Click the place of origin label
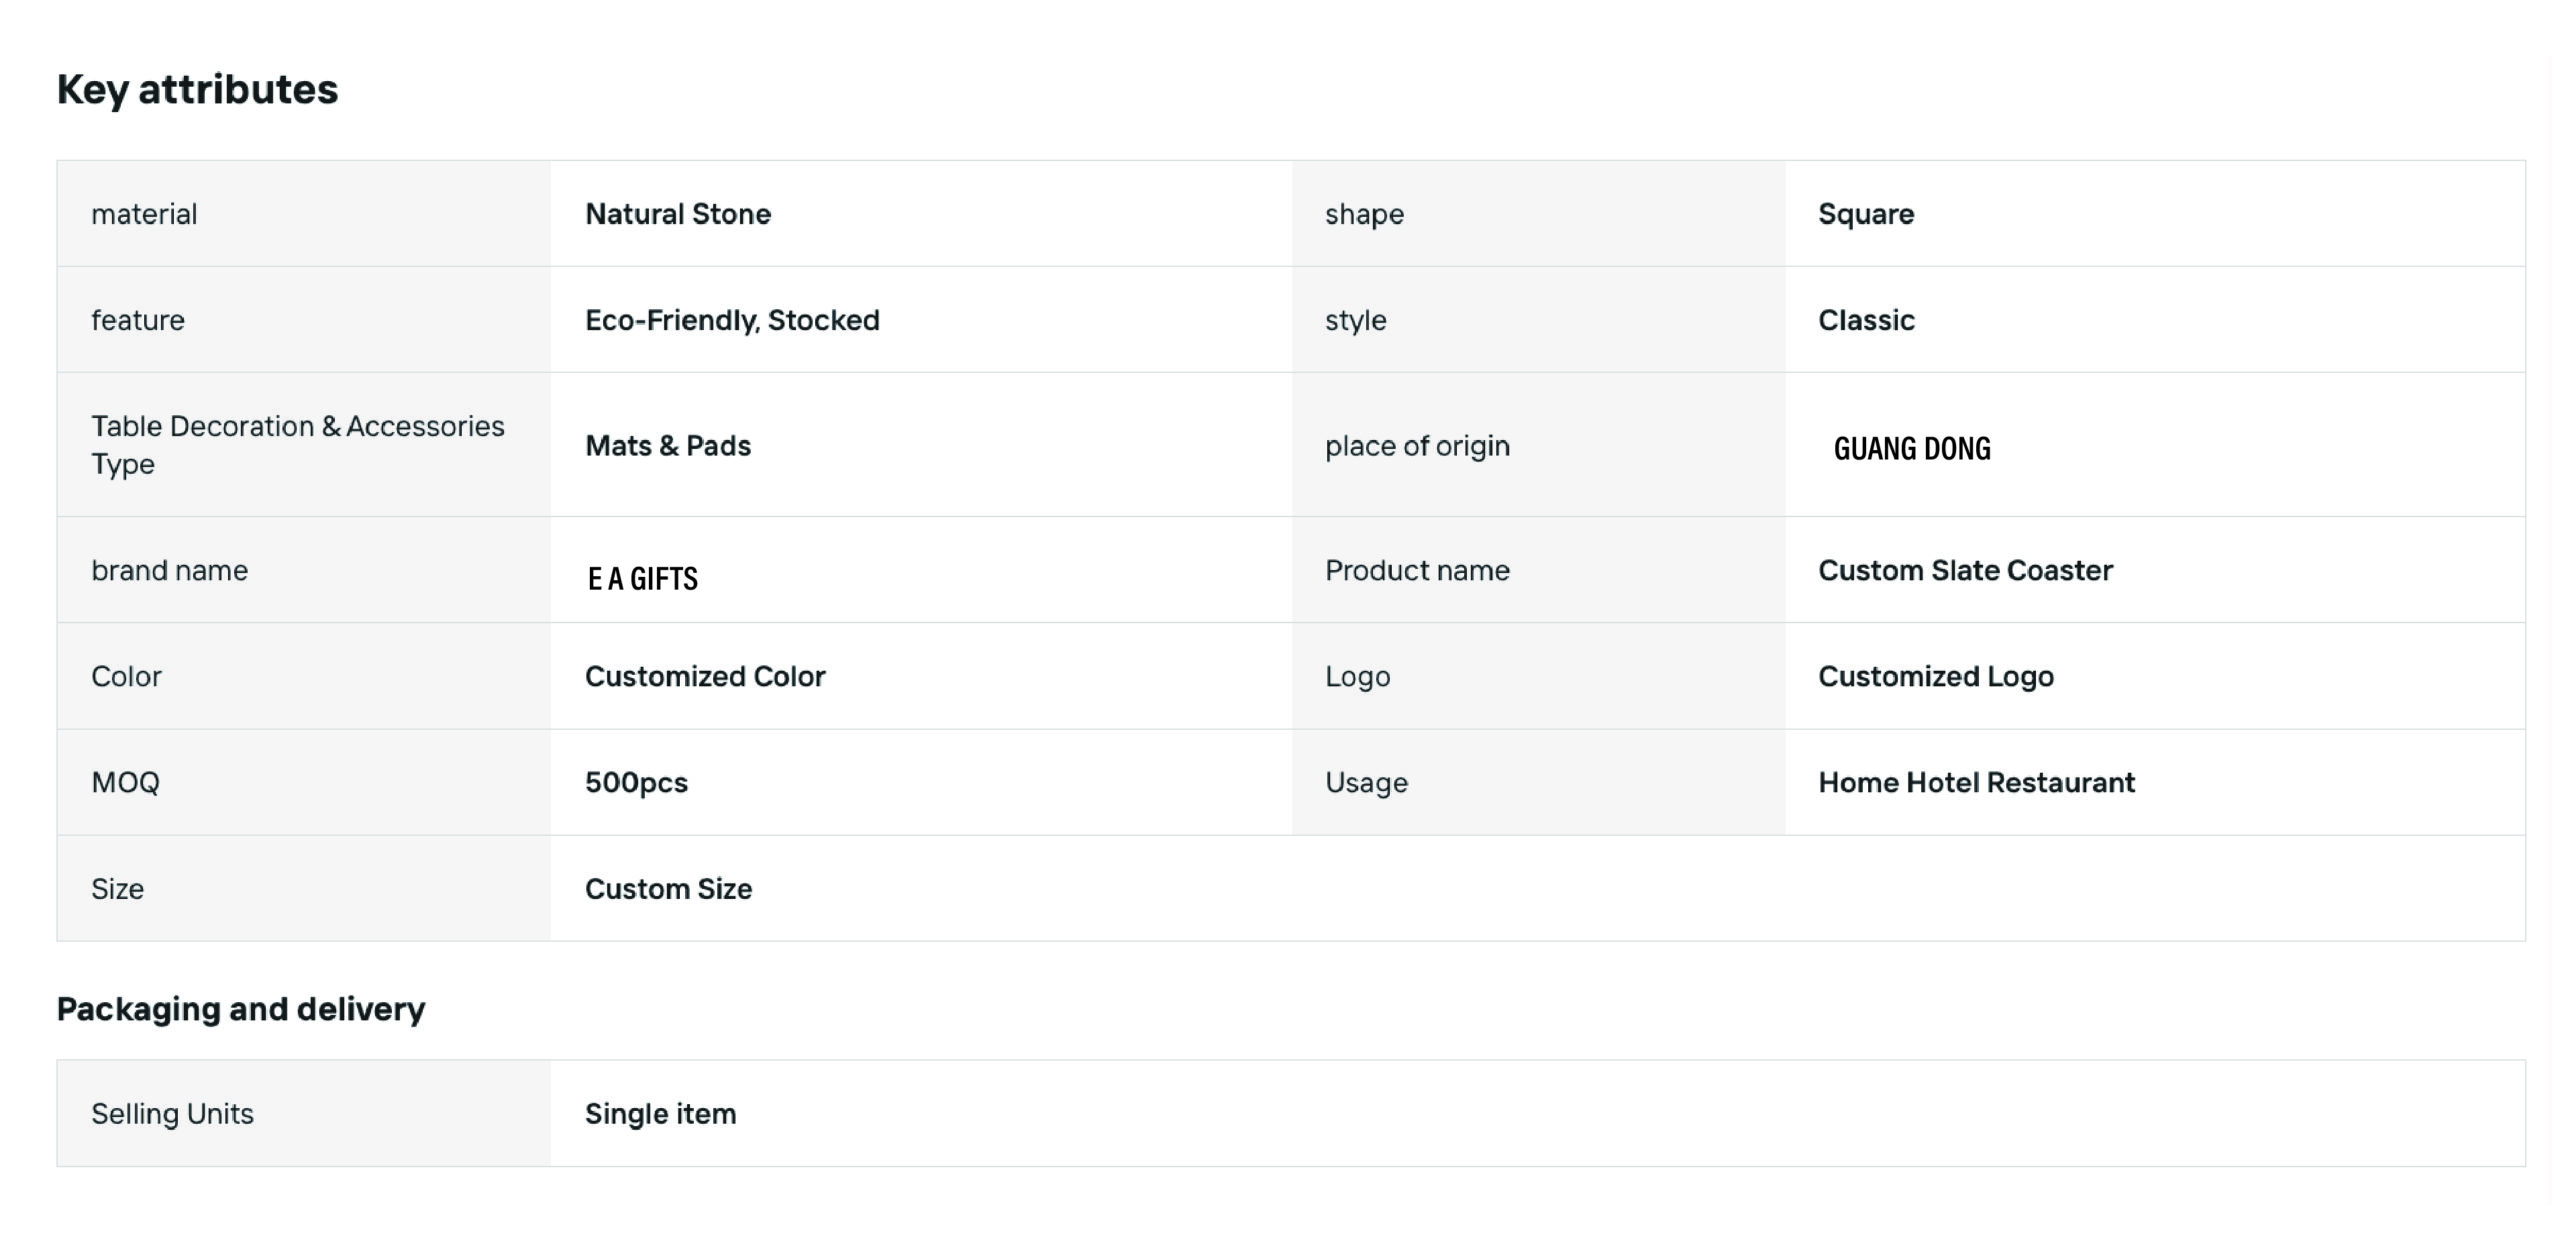Image resolution: width=2560 pixels, height=1239 pixels. pyautogui.click(x=1417, y=446)
